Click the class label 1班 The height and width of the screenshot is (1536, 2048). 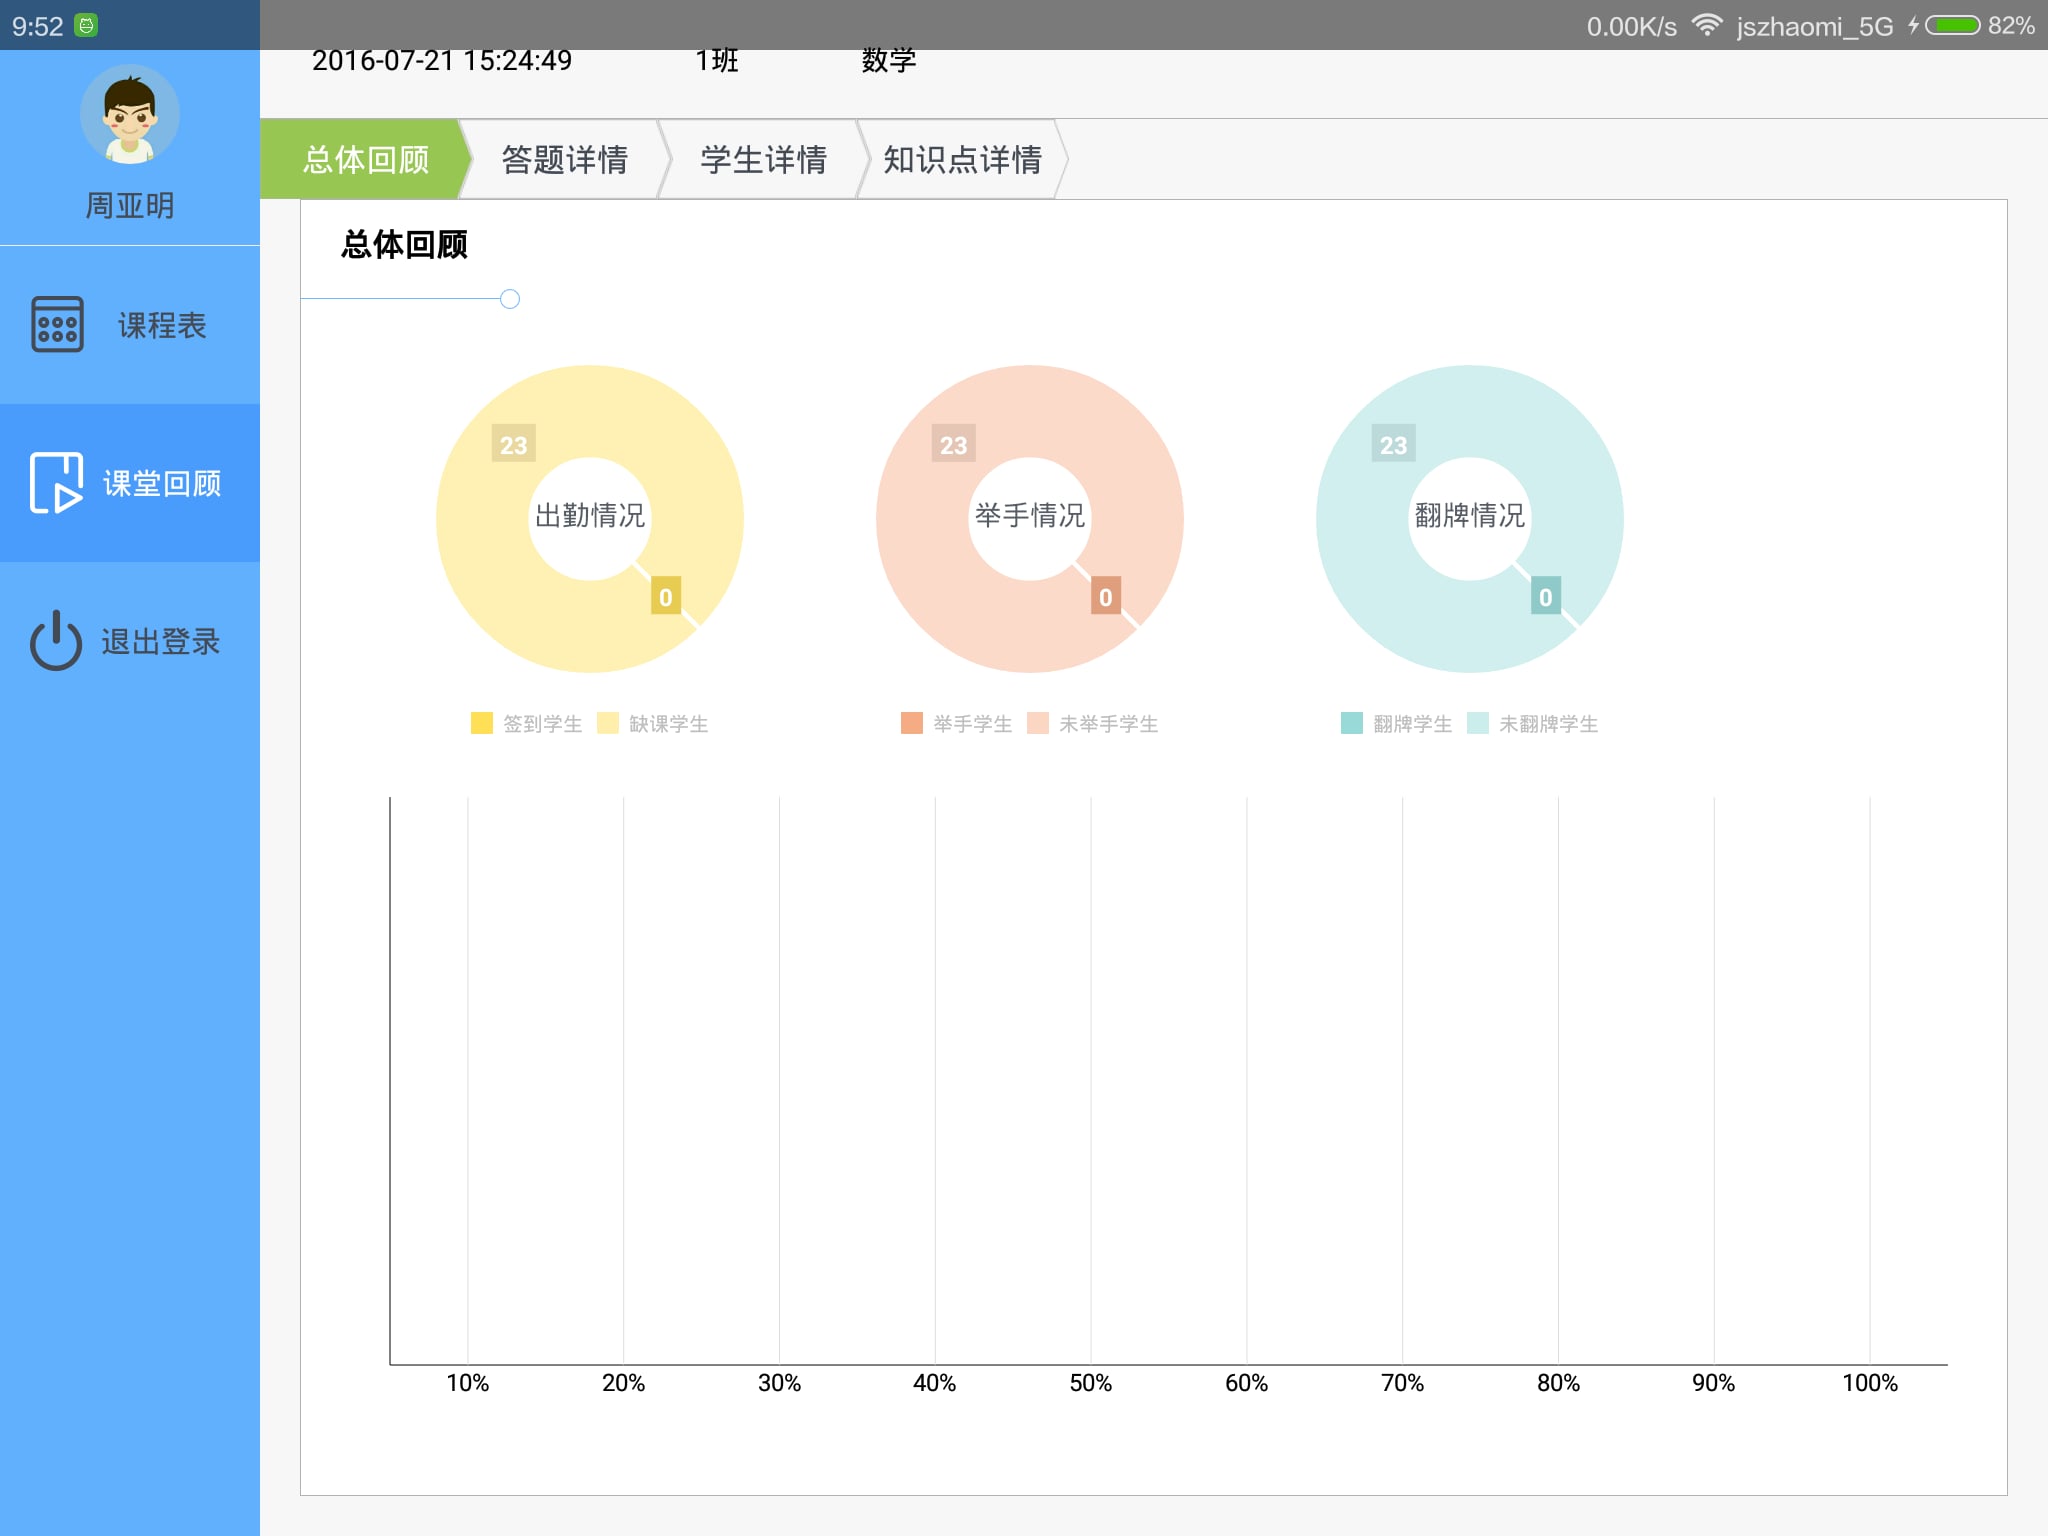[x=717, y=61]
